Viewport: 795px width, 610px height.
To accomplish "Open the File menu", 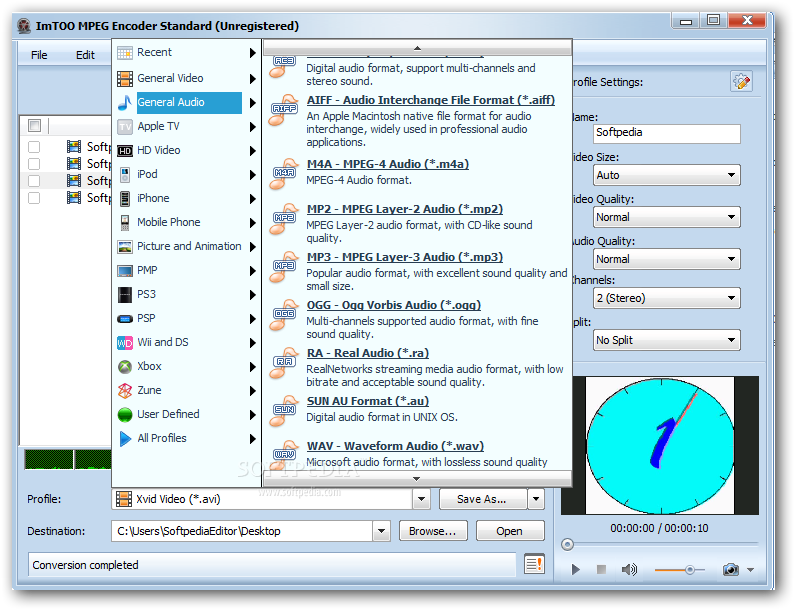I will pos(39,55).
